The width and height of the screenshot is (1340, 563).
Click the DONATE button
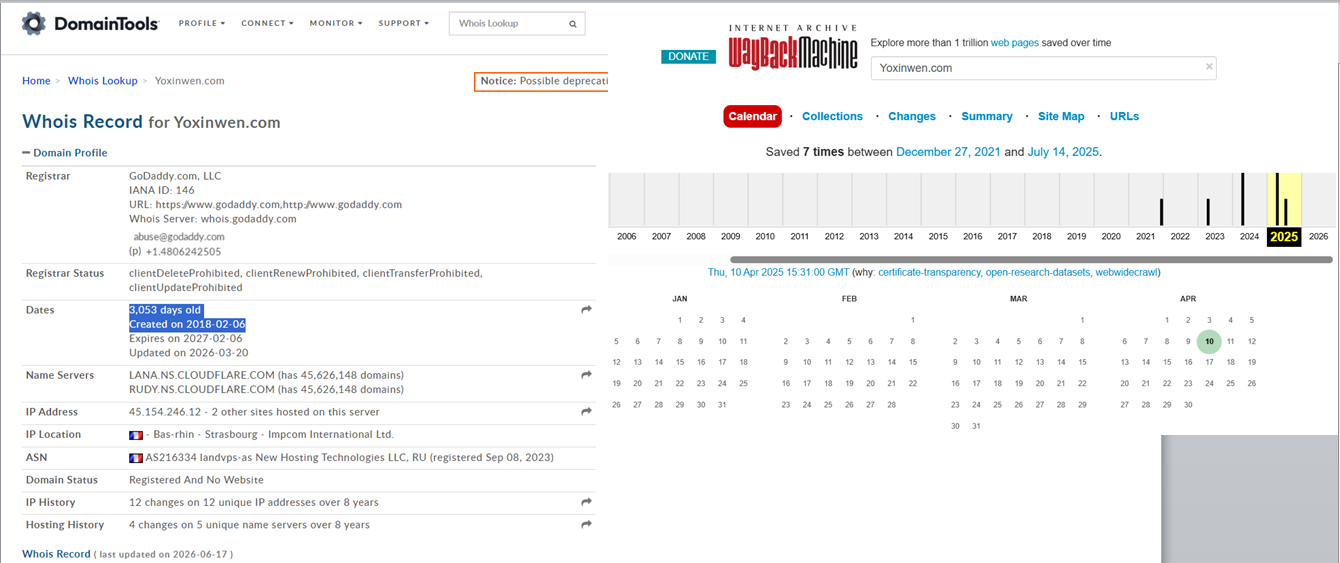(688, 57)
